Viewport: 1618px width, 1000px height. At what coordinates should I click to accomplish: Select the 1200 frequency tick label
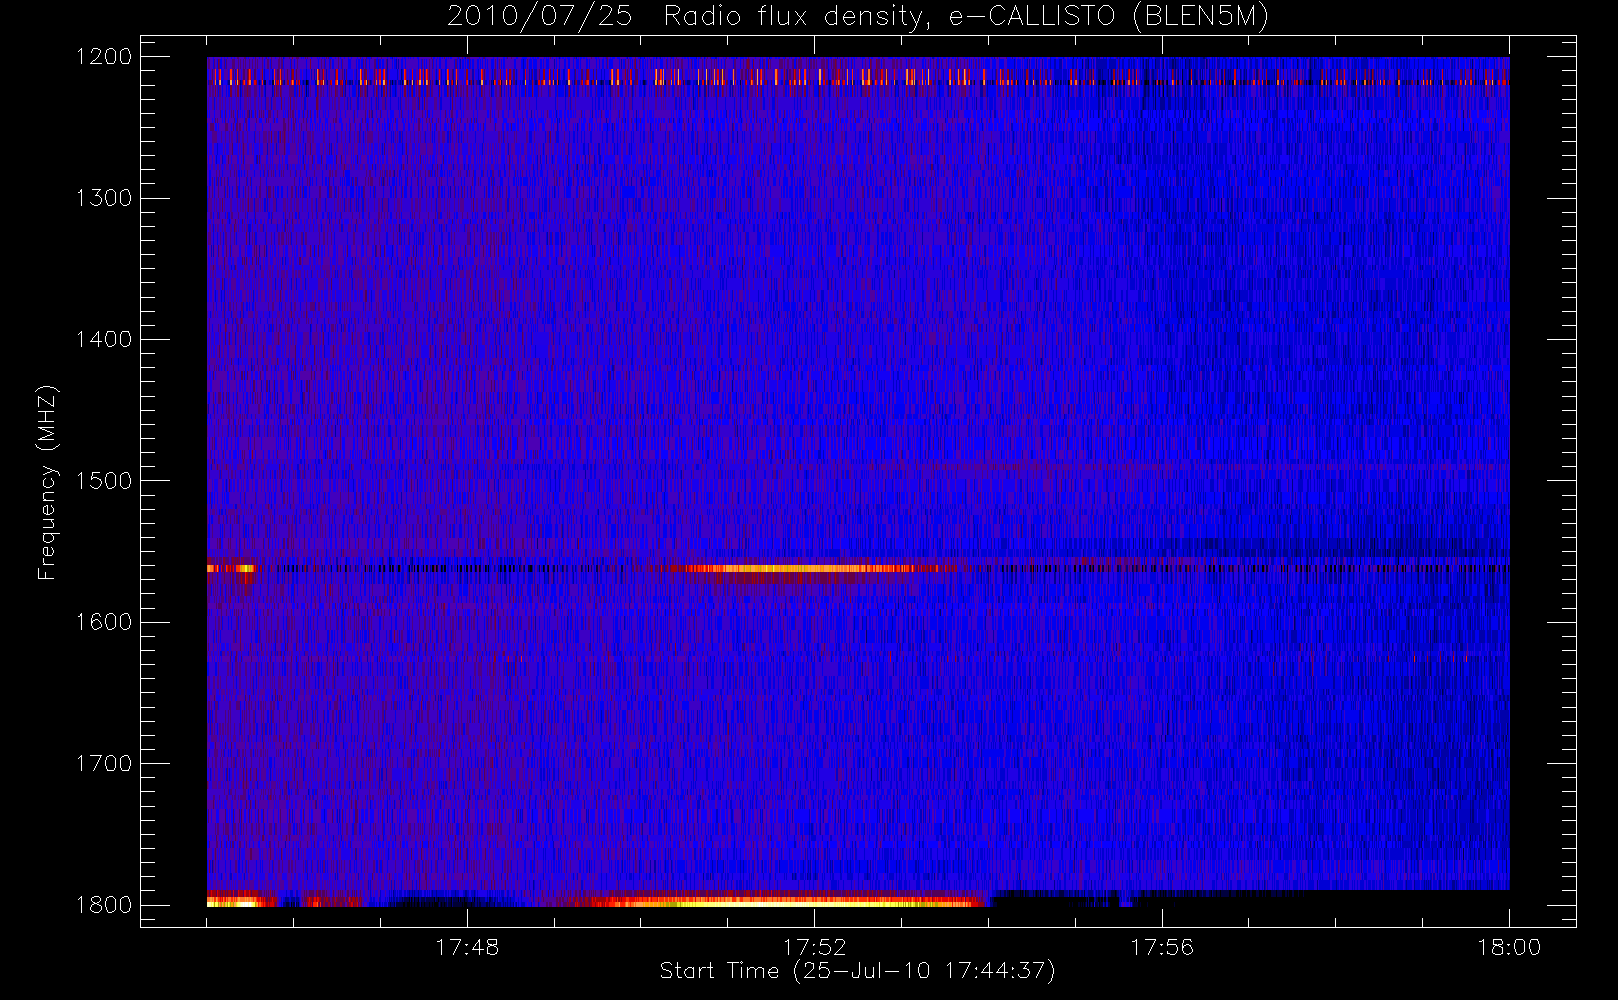point(104,57)
